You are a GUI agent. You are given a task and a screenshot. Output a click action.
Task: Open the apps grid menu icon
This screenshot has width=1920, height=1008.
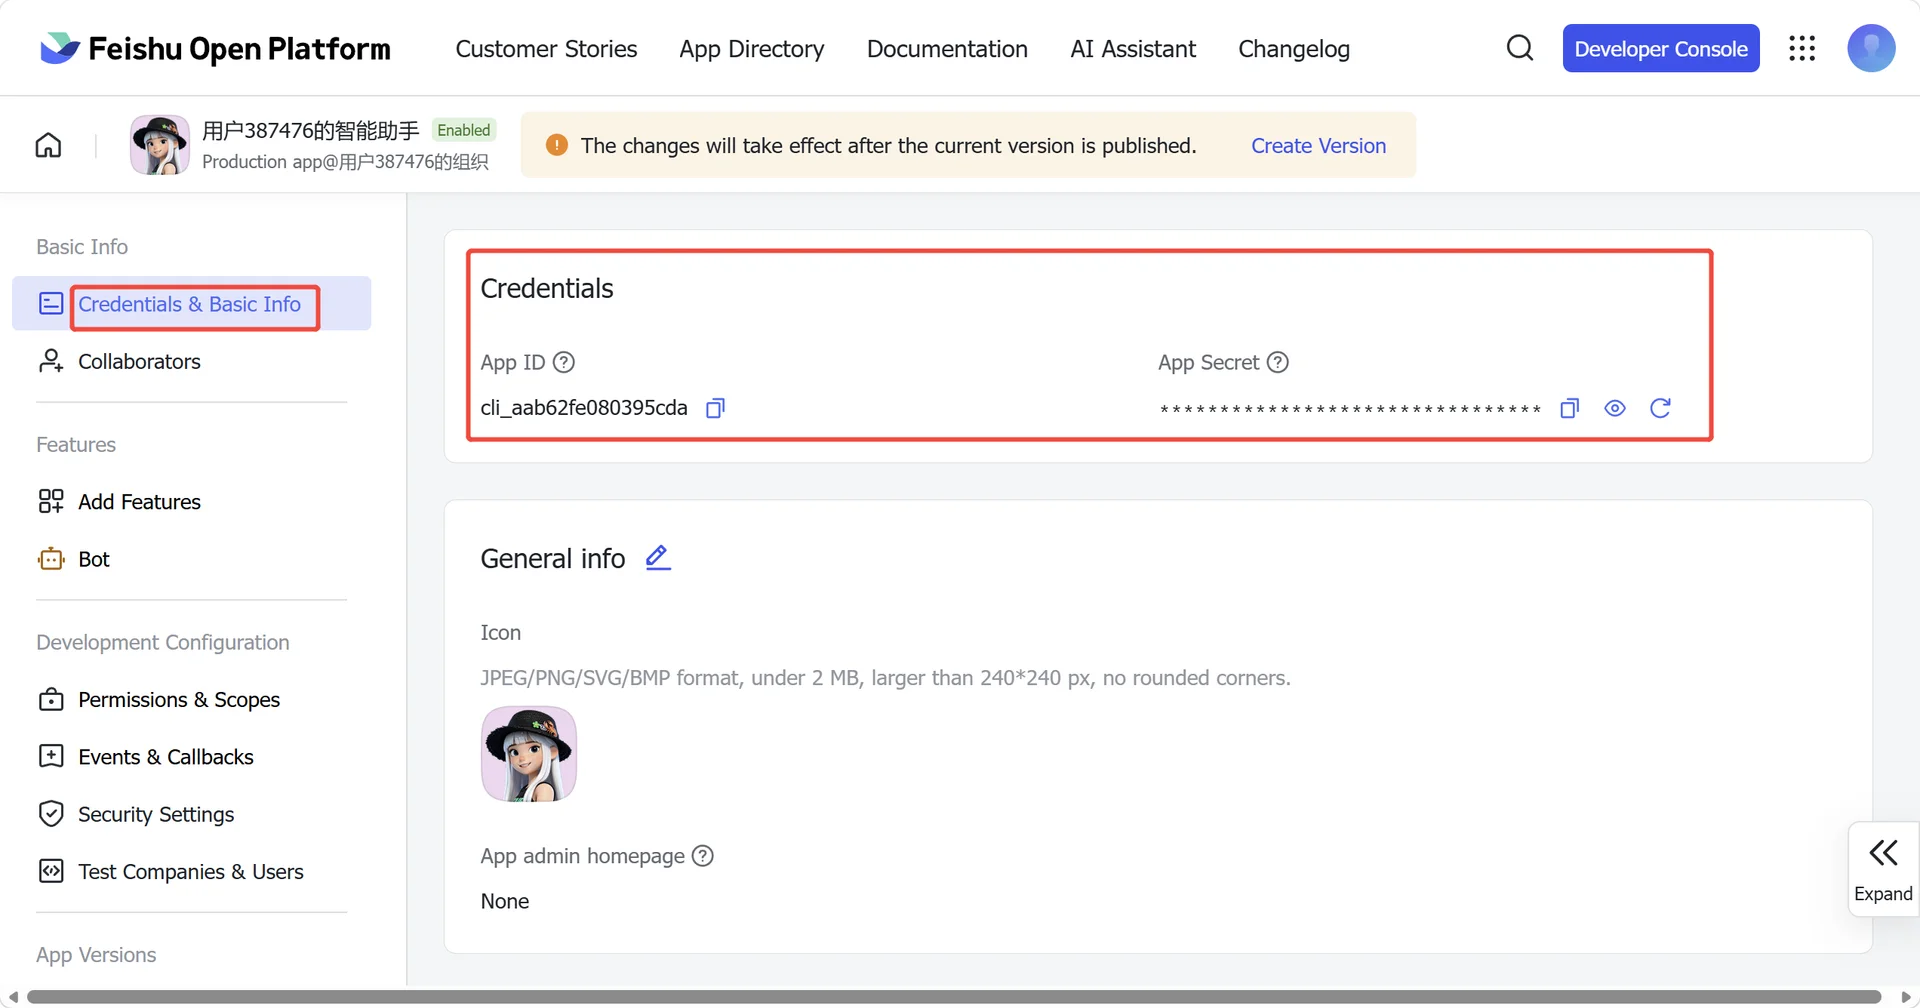1802,48
